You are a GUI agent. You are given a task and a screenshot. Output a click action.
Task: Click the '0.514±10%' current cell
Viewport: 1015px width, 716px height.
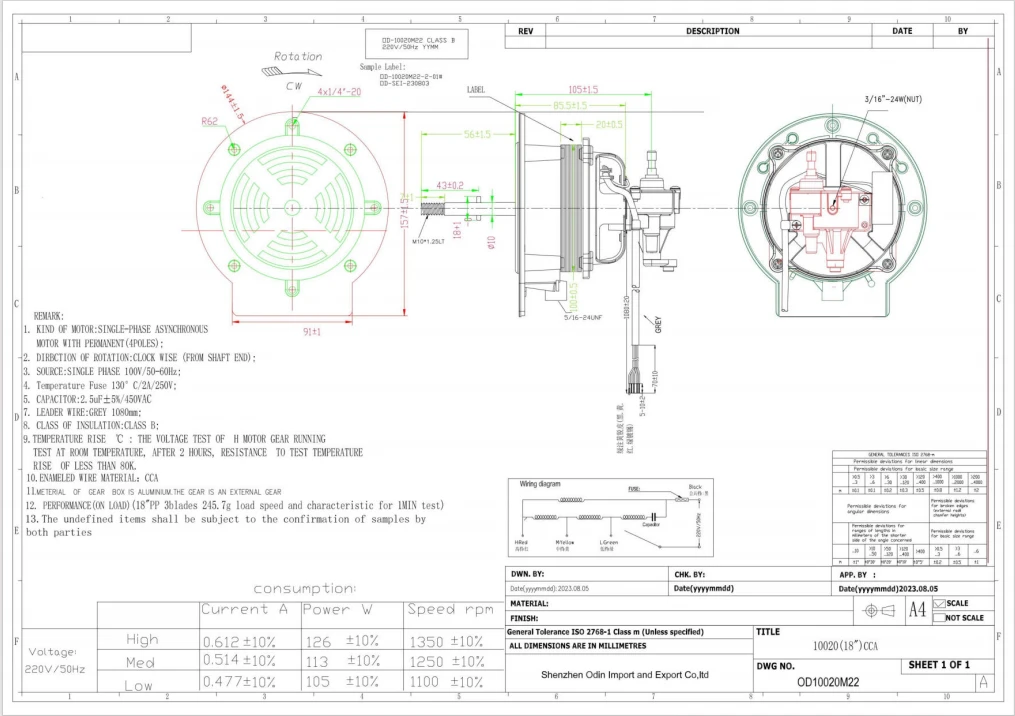[240, 660]
